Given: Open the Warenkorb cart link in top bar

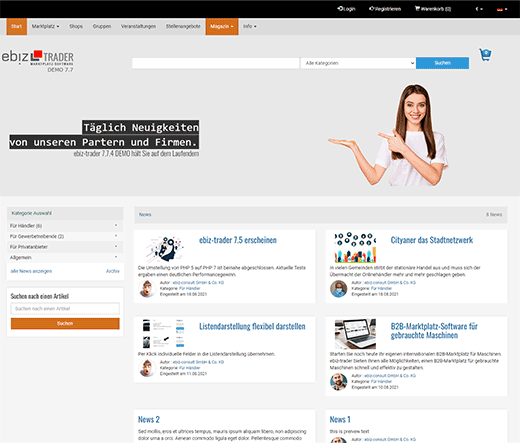Looking at the screenshot, I should (433, 9).
